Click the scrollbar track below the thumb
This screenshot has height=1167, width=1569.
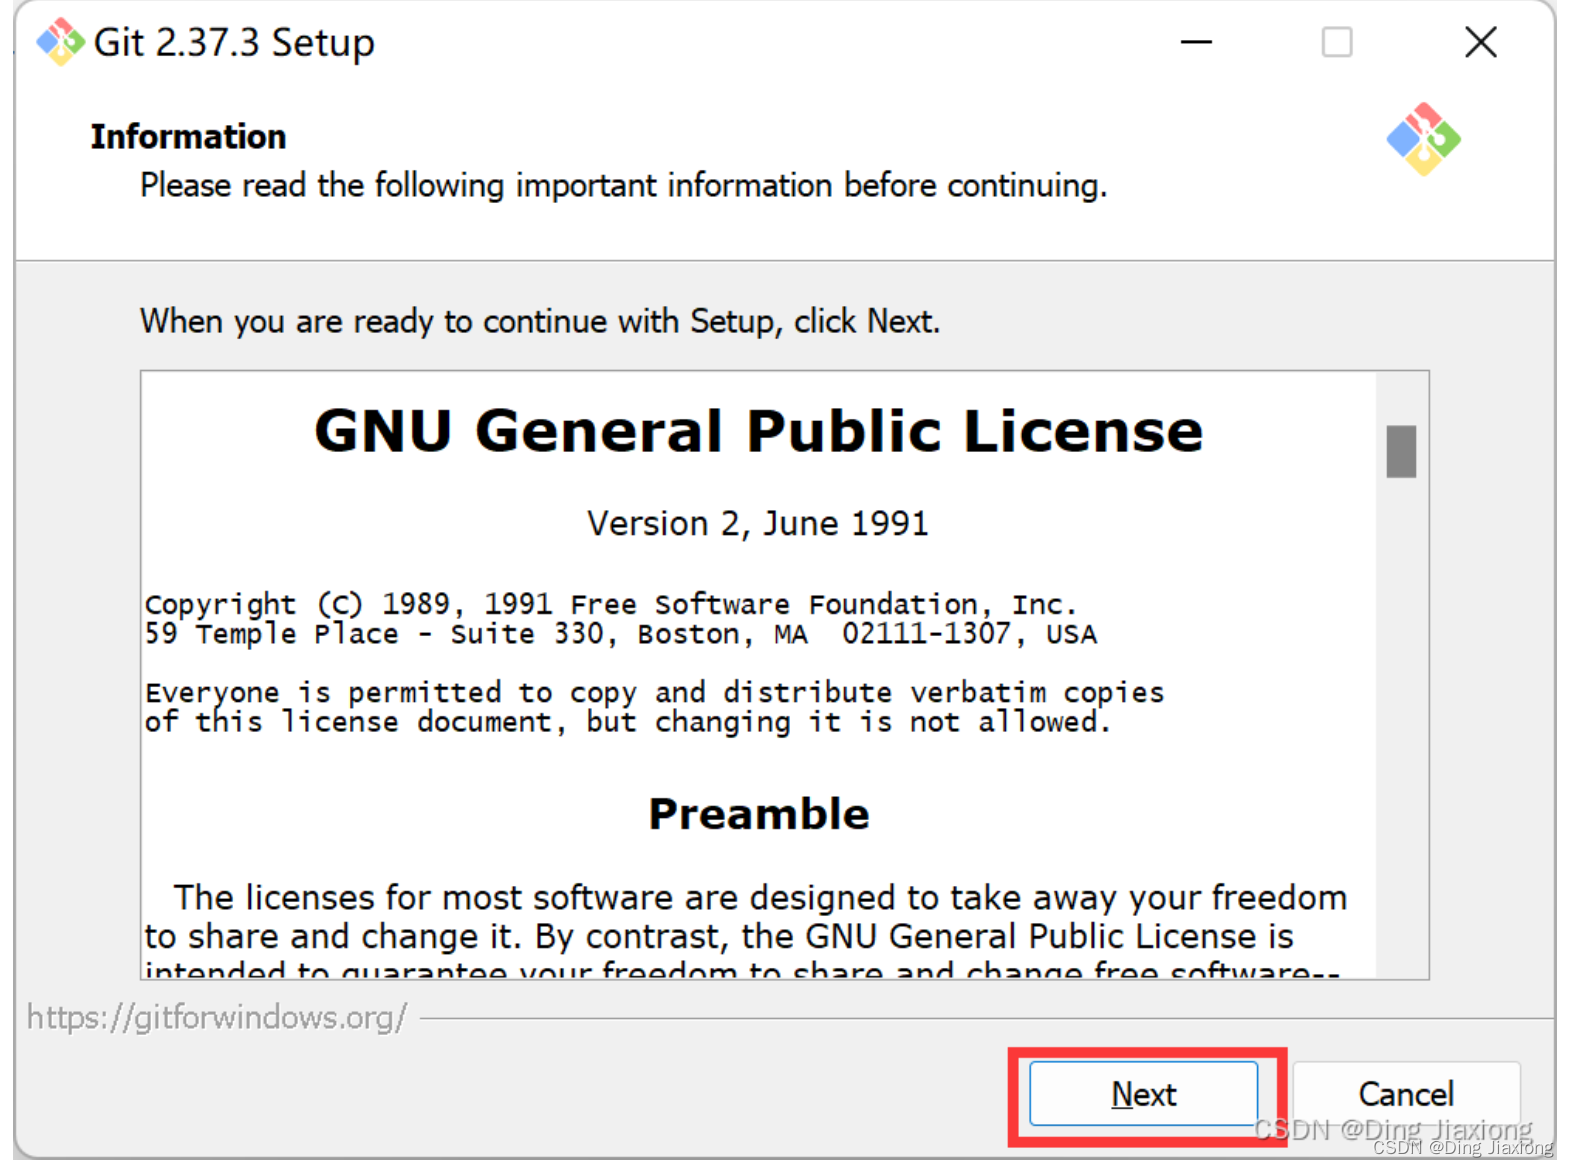pyautogui.click(x=1401, y=728)
